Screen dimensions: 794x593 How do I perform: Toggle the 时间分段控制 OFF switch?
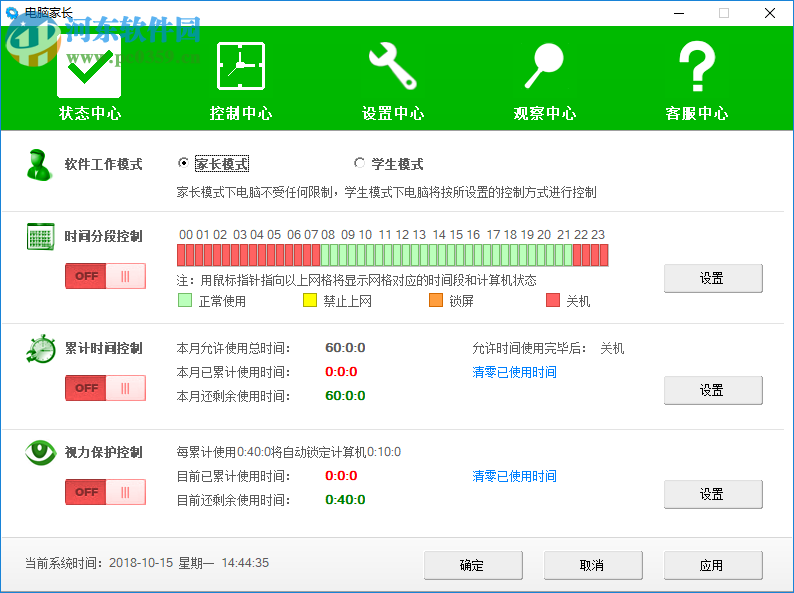(105, 276)
